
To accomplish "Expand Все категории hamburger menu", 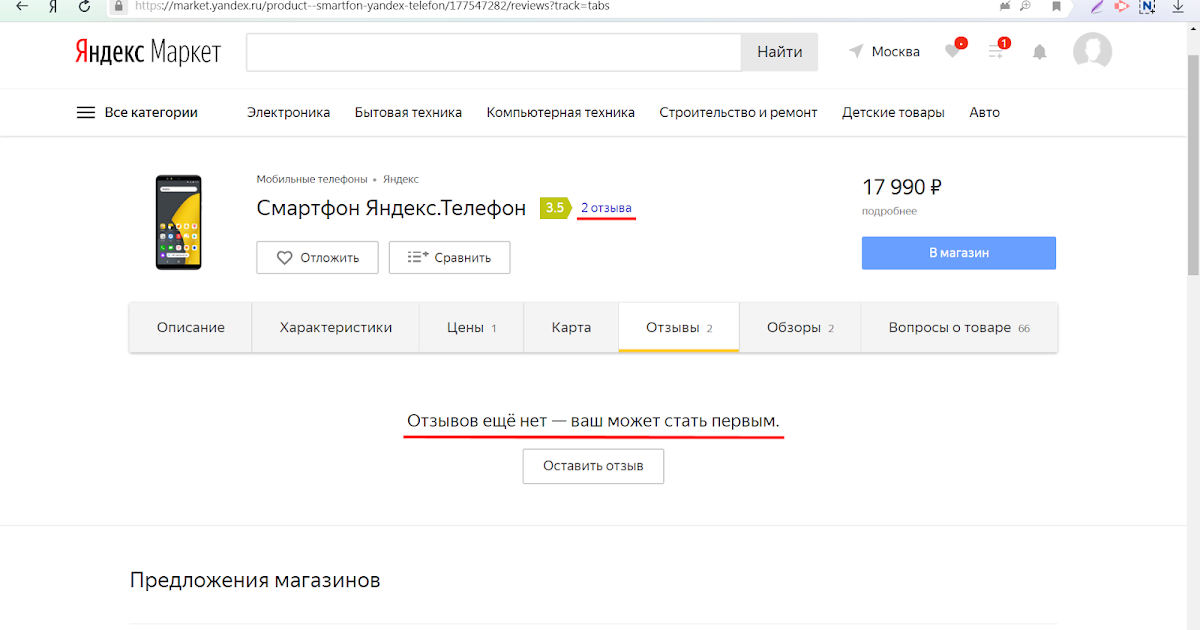I will (x=137, y=113).
